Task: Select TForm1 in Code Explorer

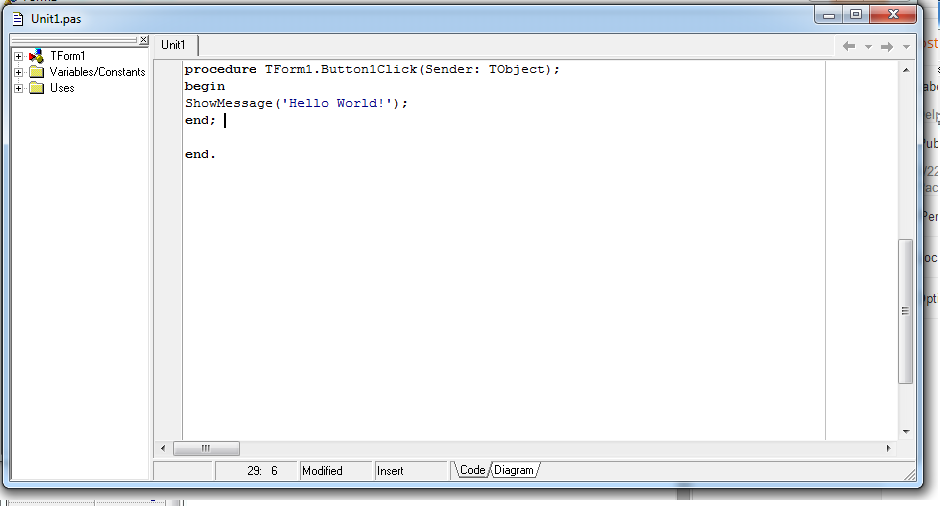Action: click(x=67, y=56)
